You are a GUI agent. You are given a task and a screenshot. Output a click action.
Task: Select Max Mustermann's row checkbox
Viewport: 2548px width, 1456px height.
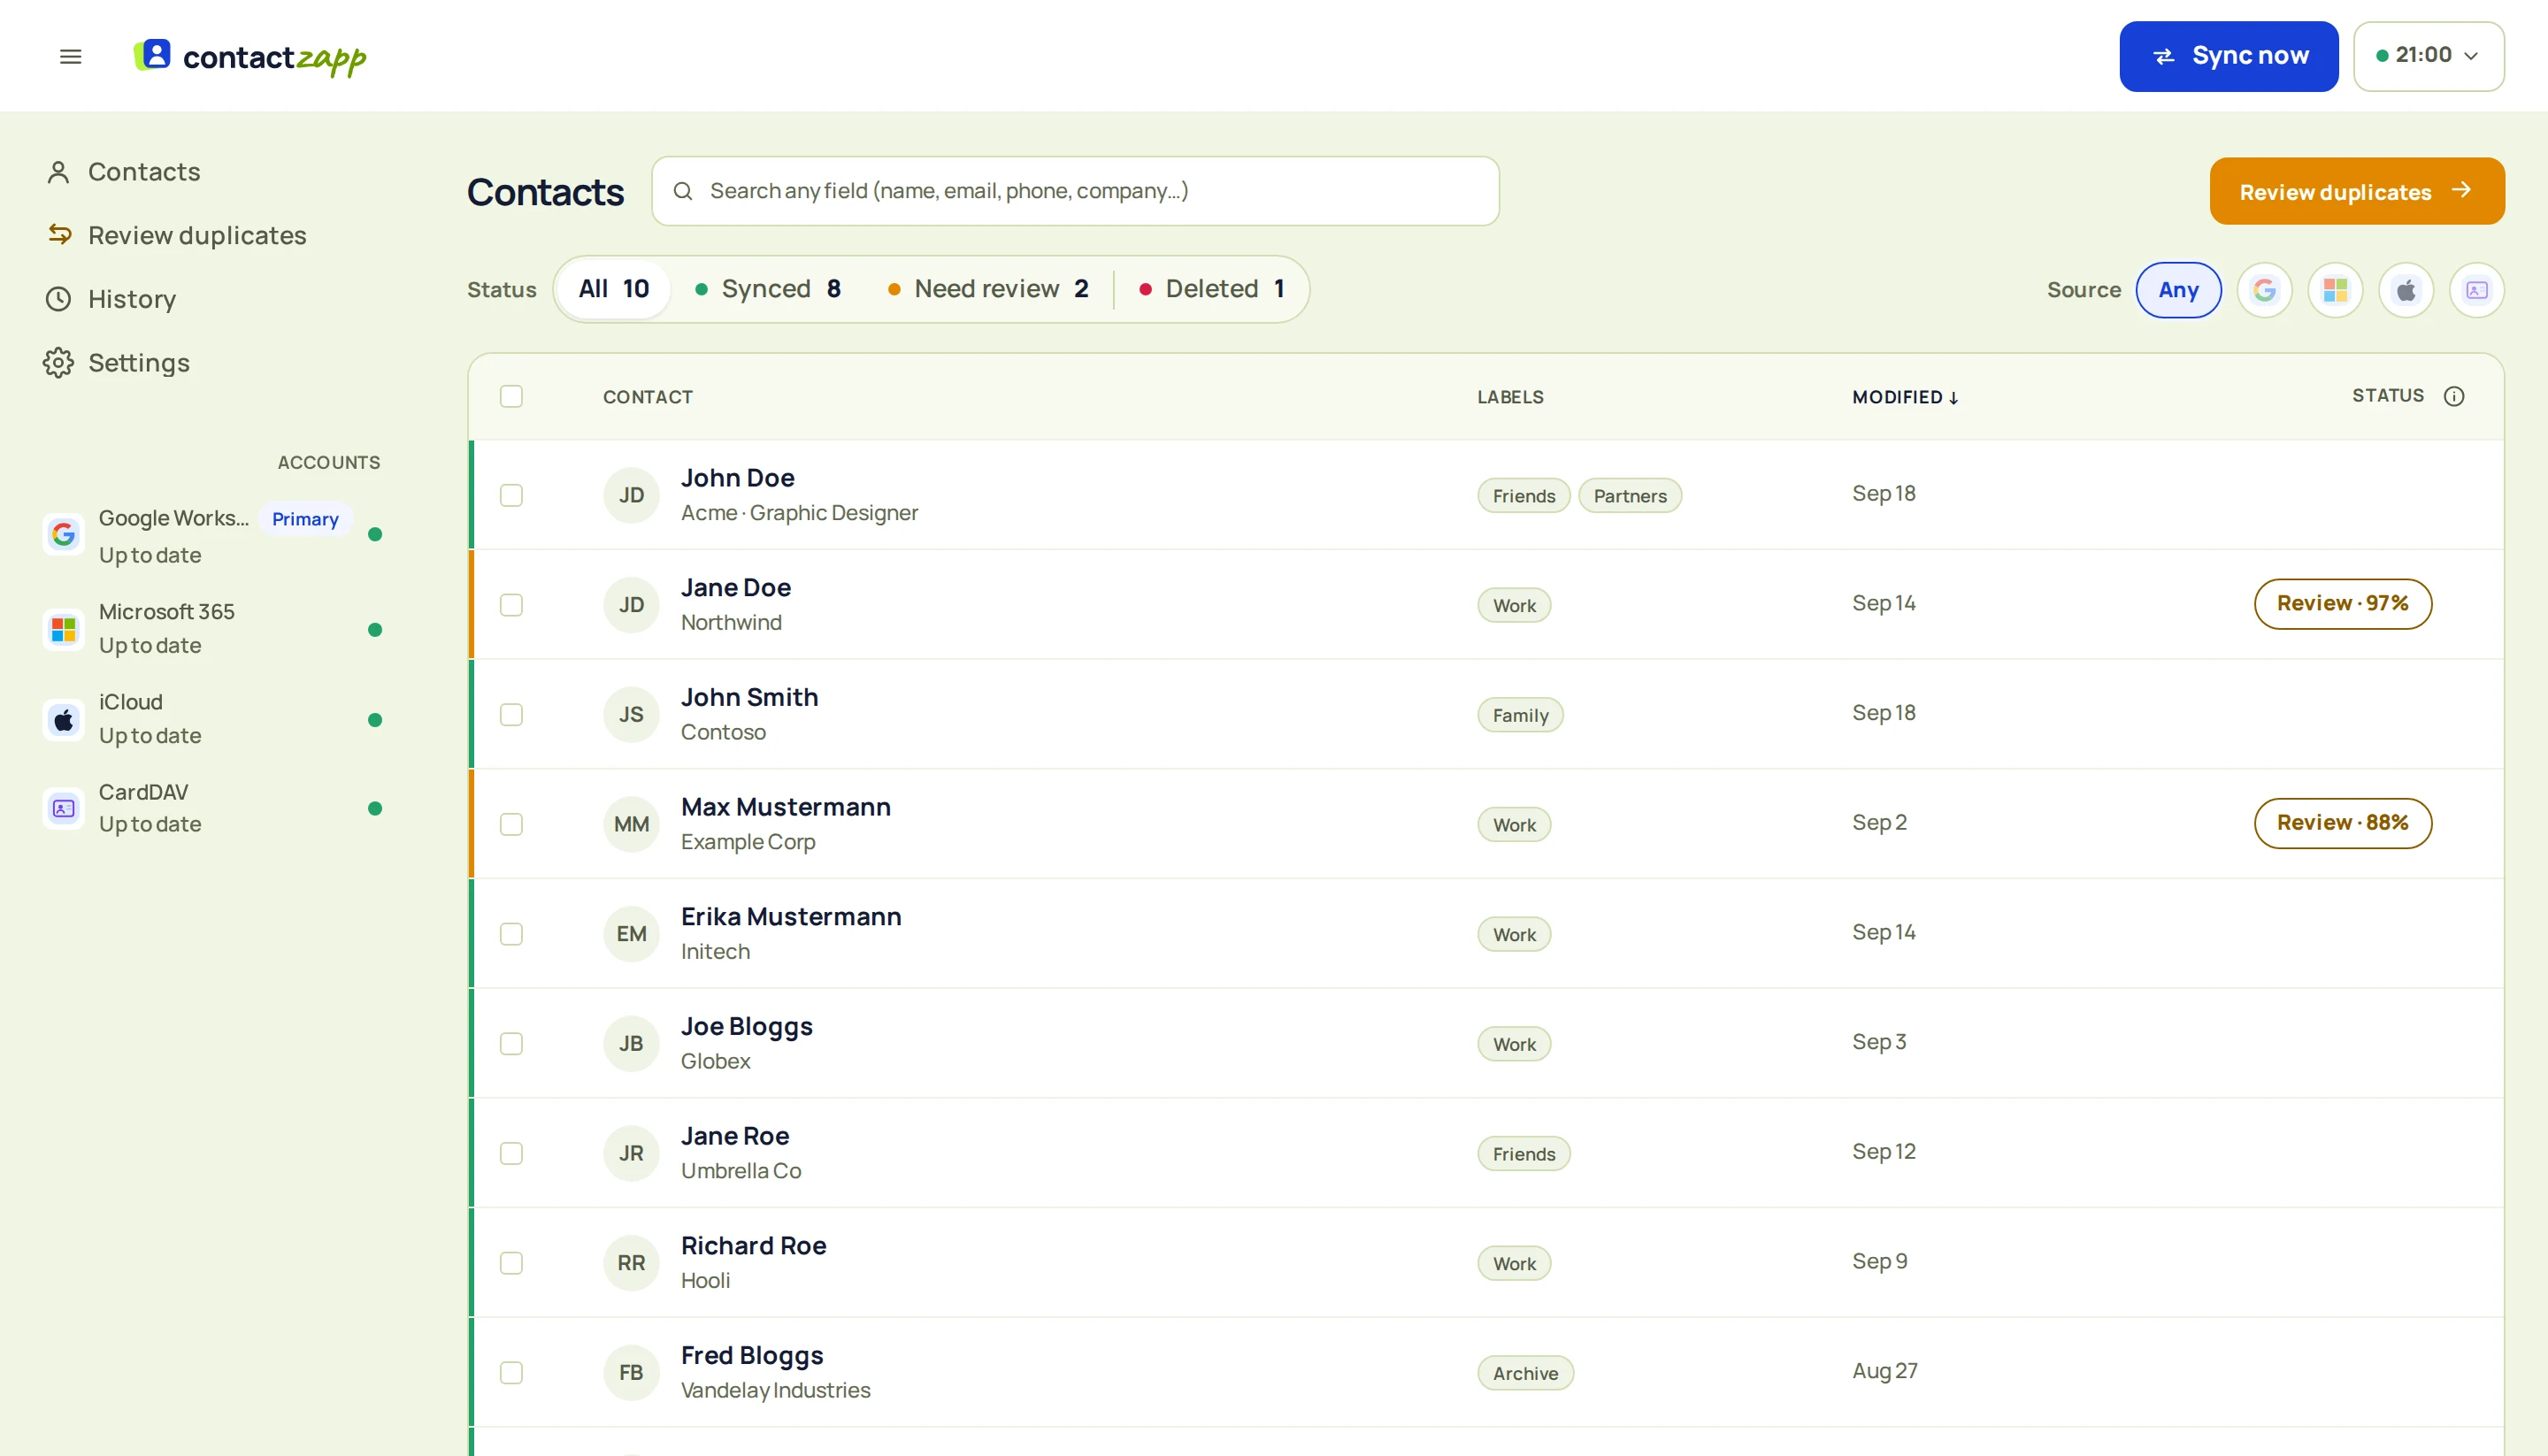[x=511, y=824]
